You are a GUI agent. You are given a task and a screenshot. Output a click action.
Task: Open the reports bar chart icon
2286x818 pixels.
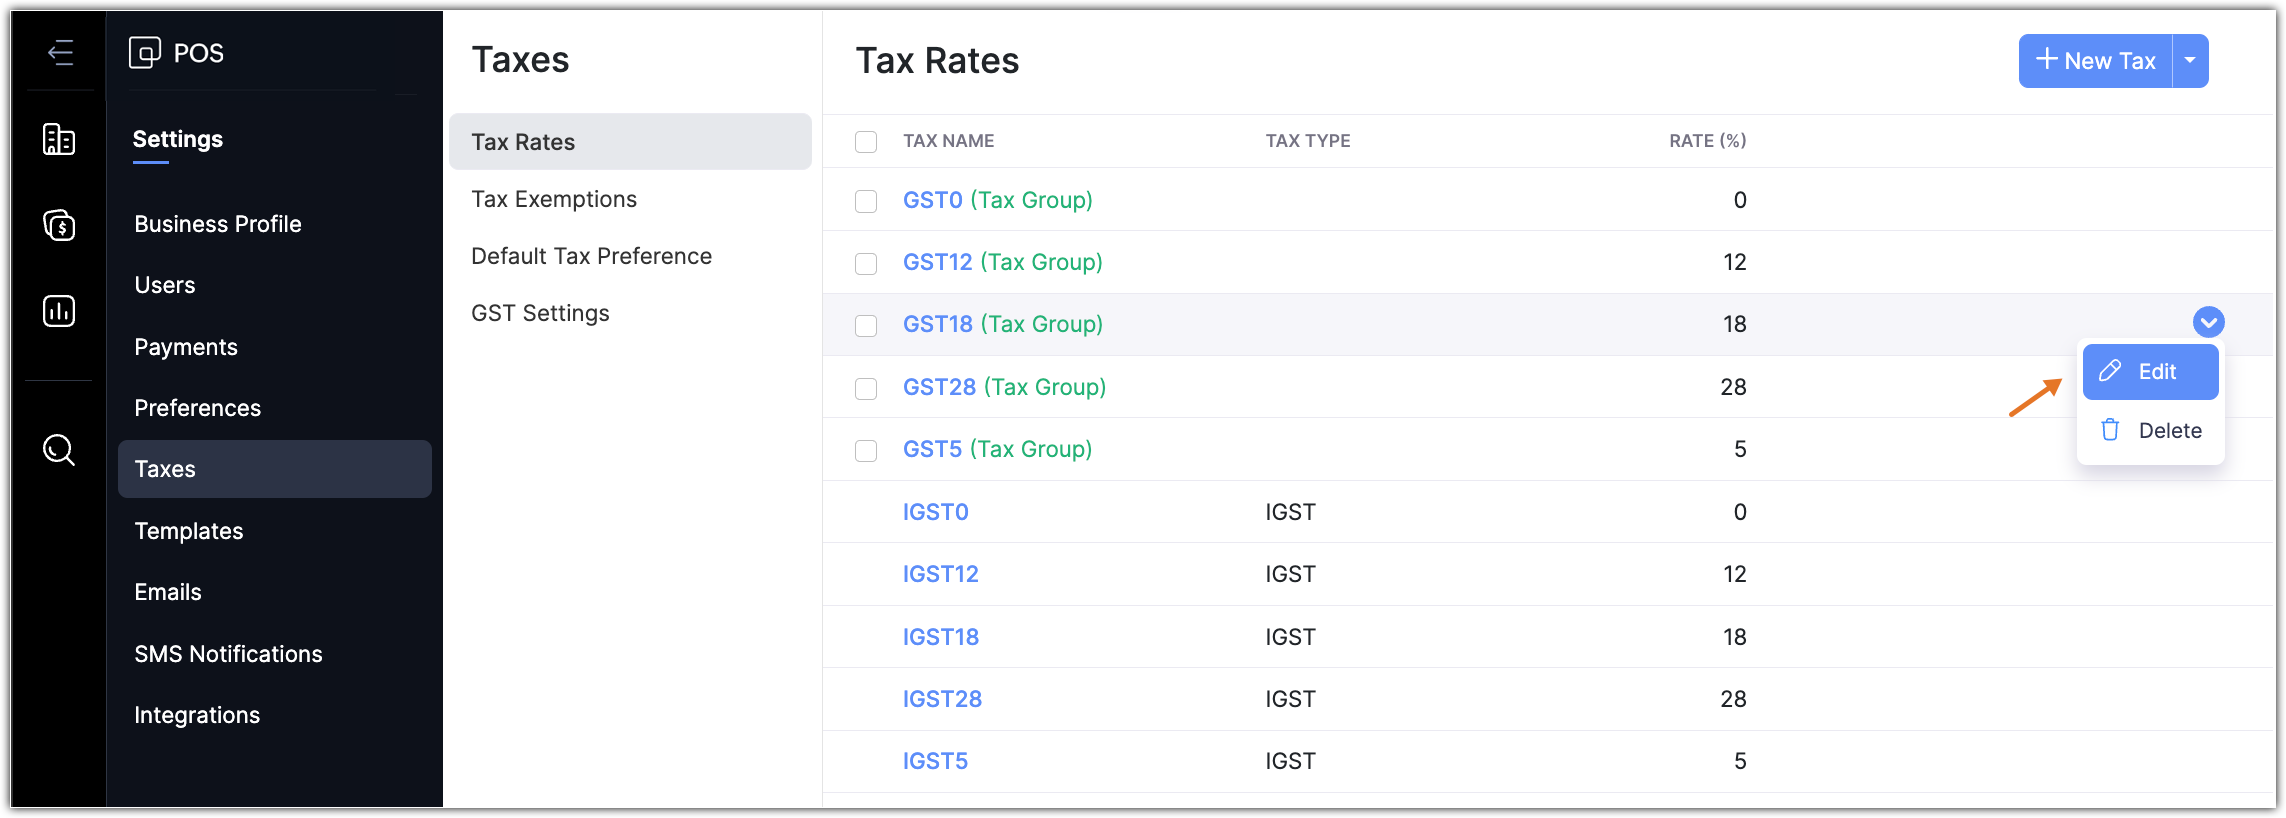(59, 311)
